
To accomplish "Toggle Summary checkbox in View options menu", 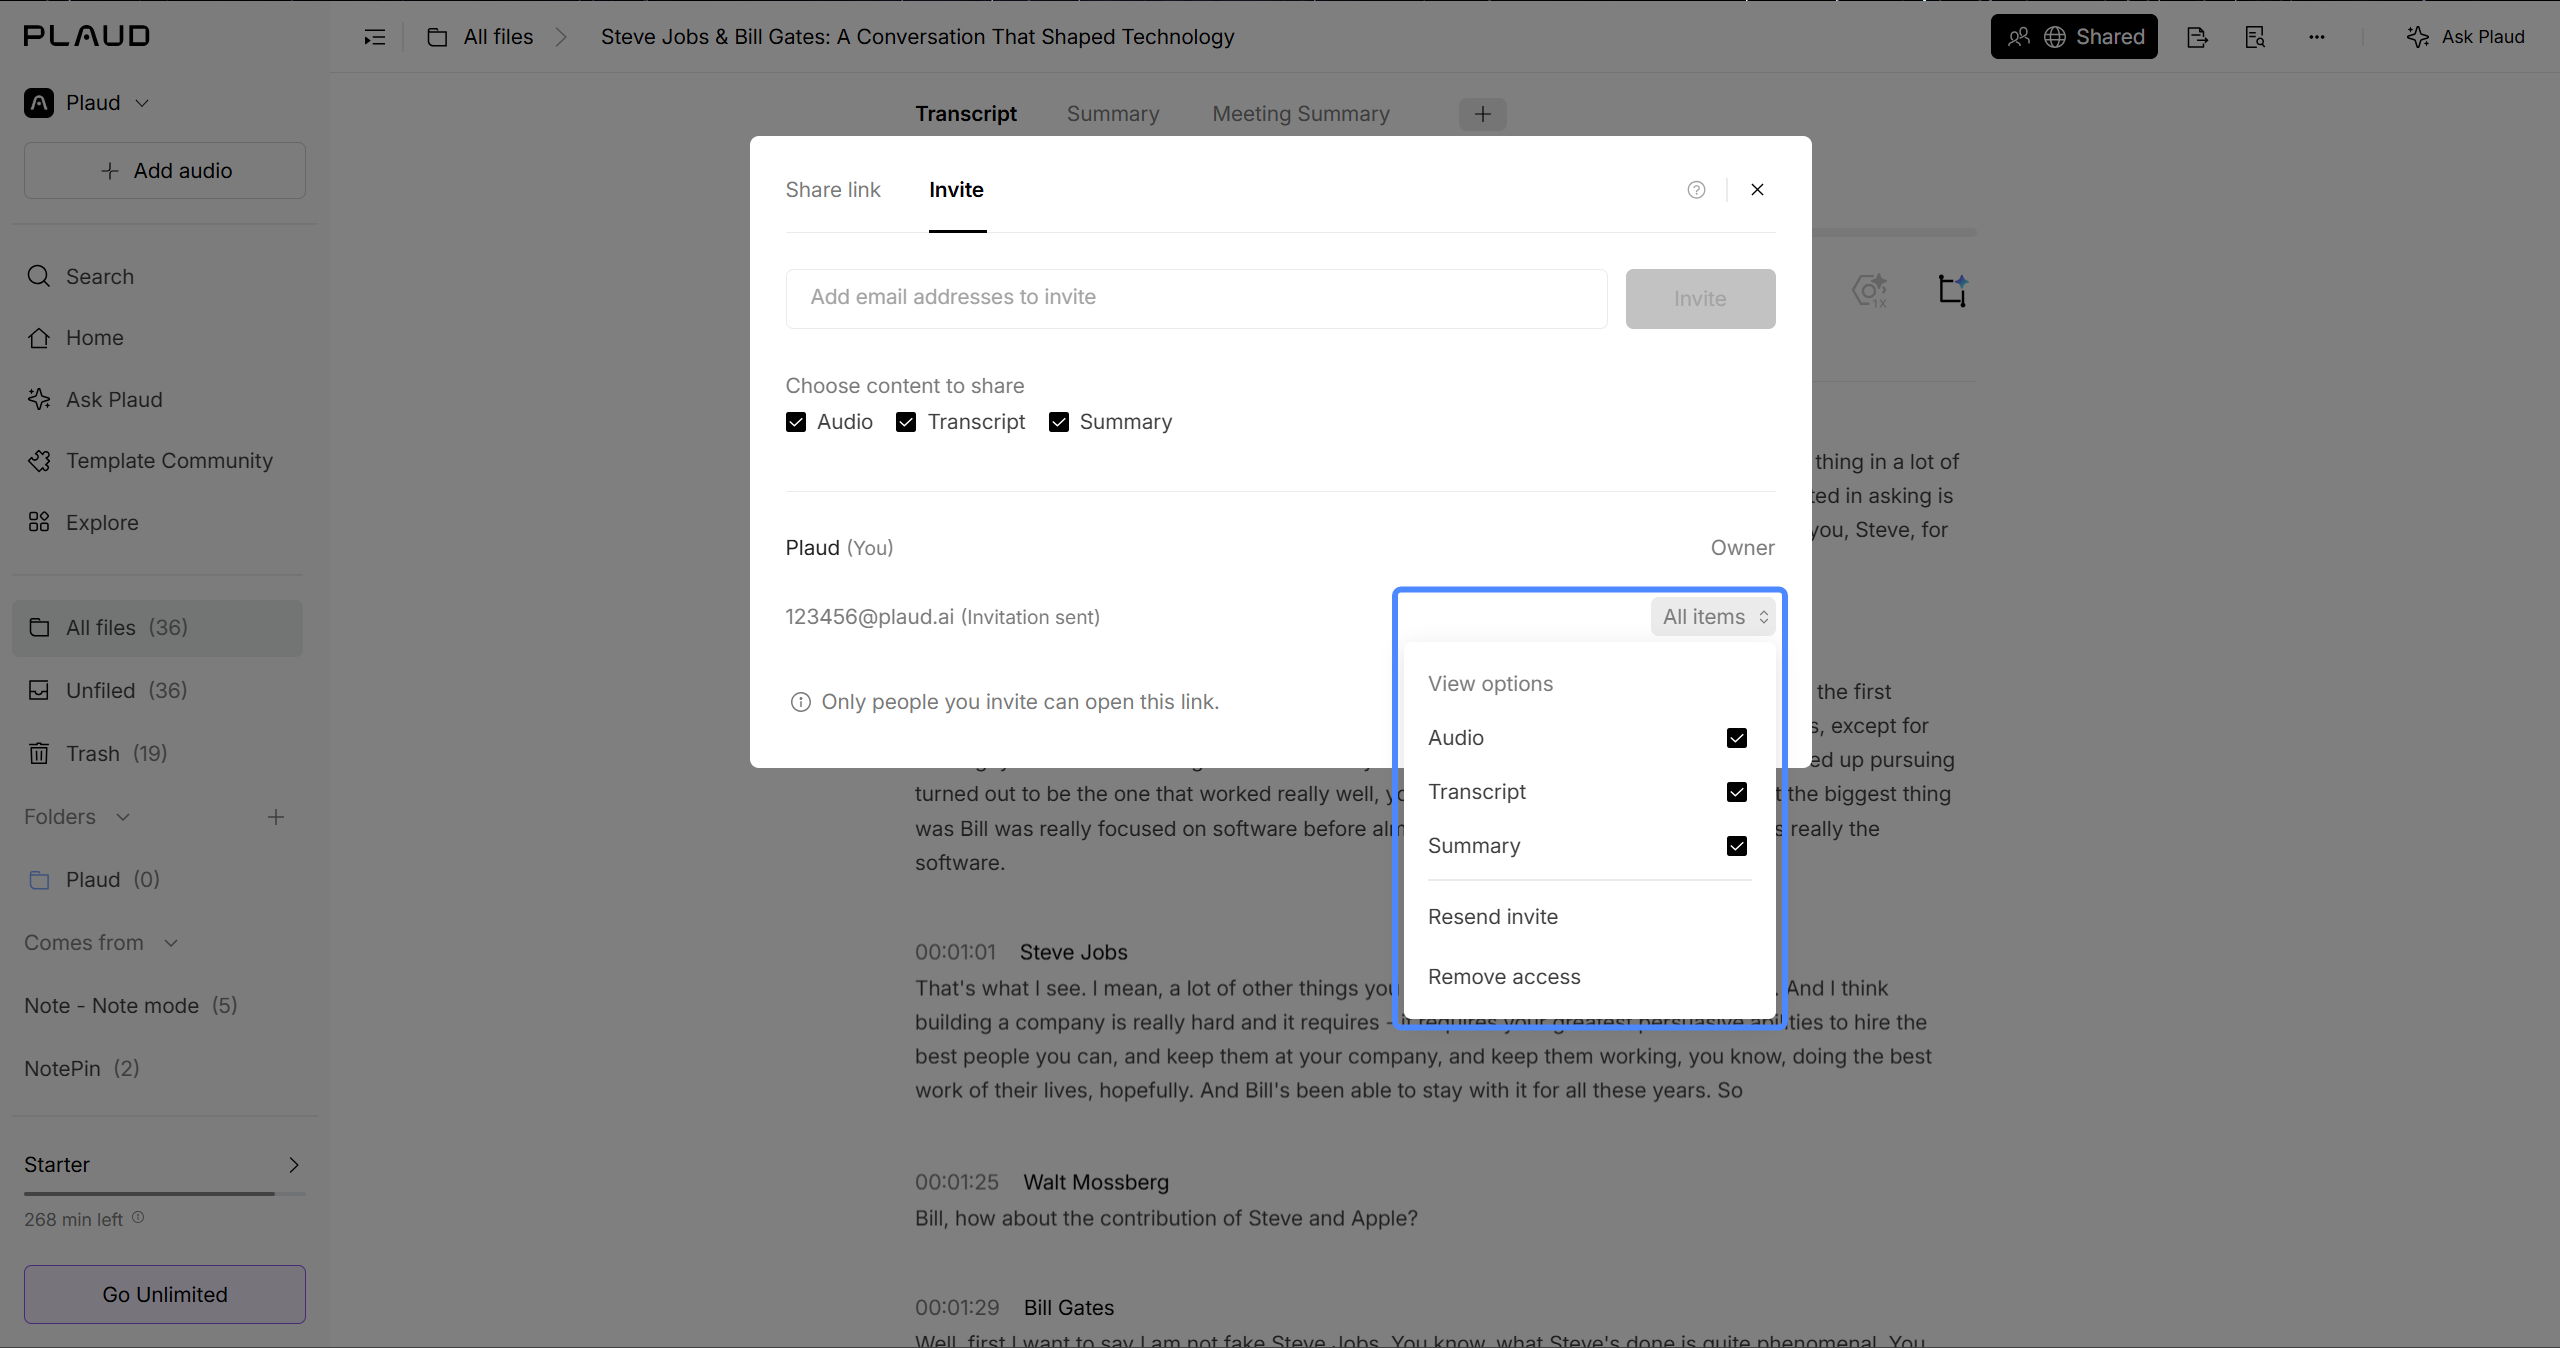I will (x=1737, y=846).
